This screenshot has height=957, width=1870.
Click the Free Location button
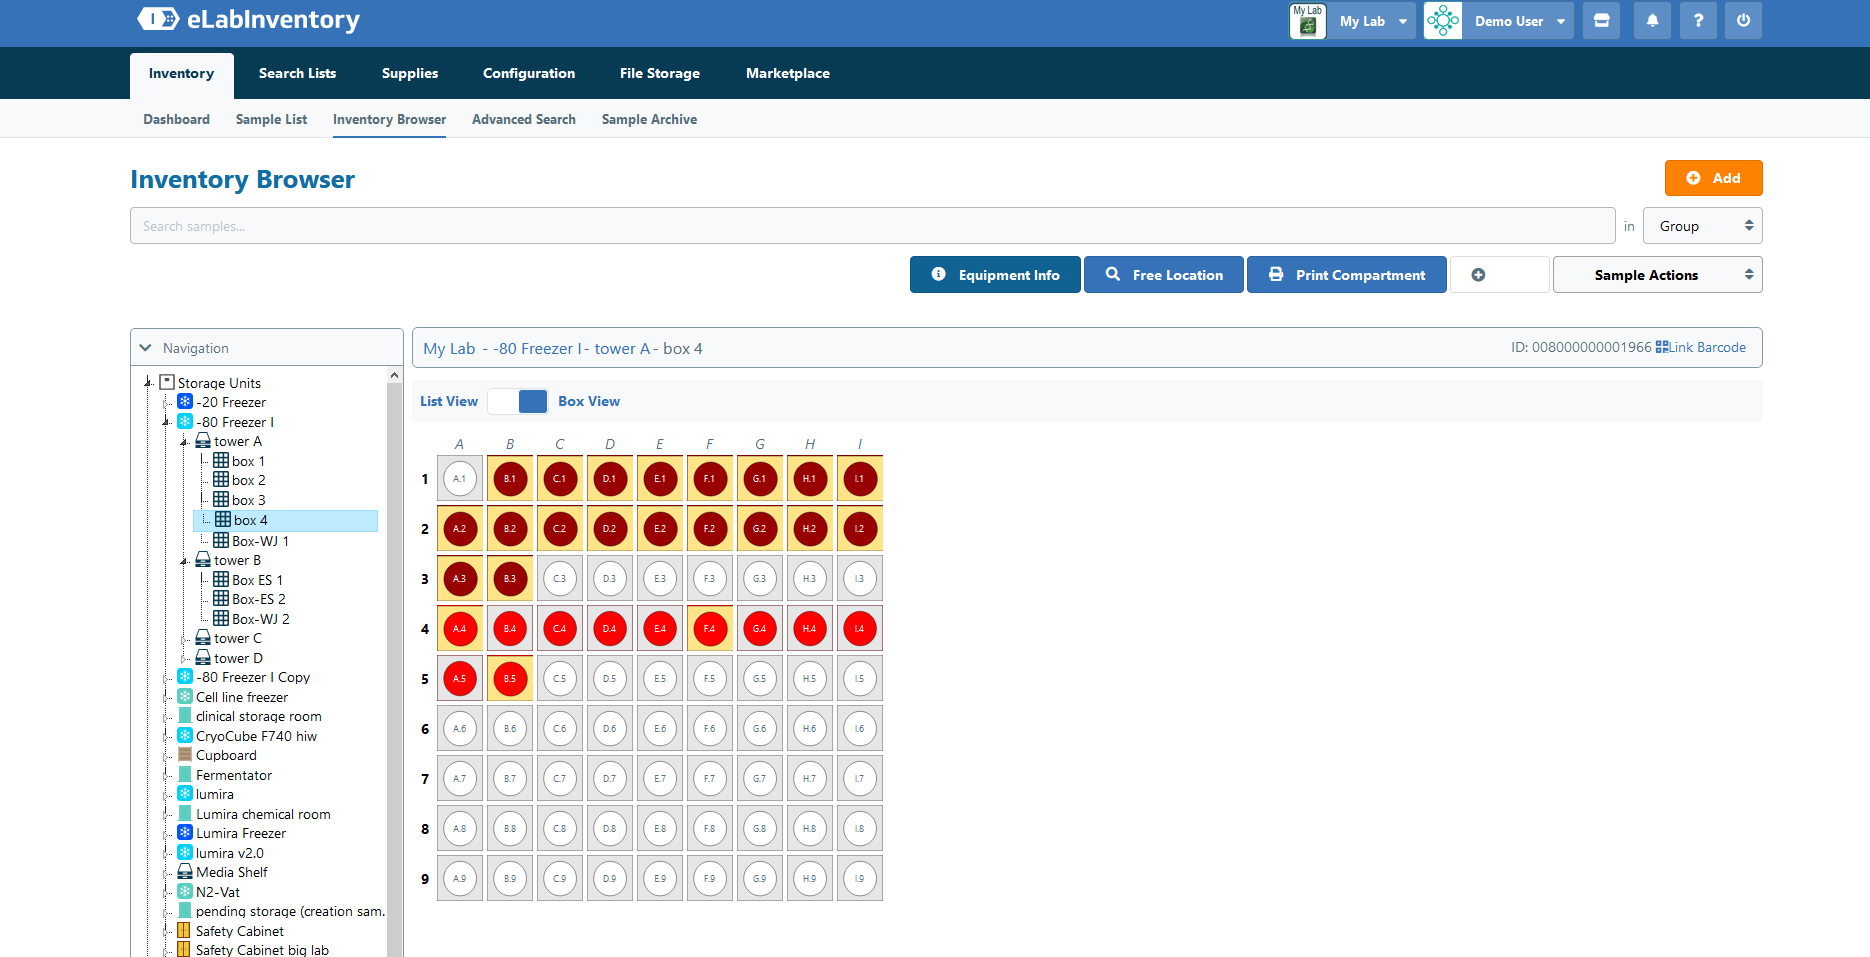(1164, 275)
